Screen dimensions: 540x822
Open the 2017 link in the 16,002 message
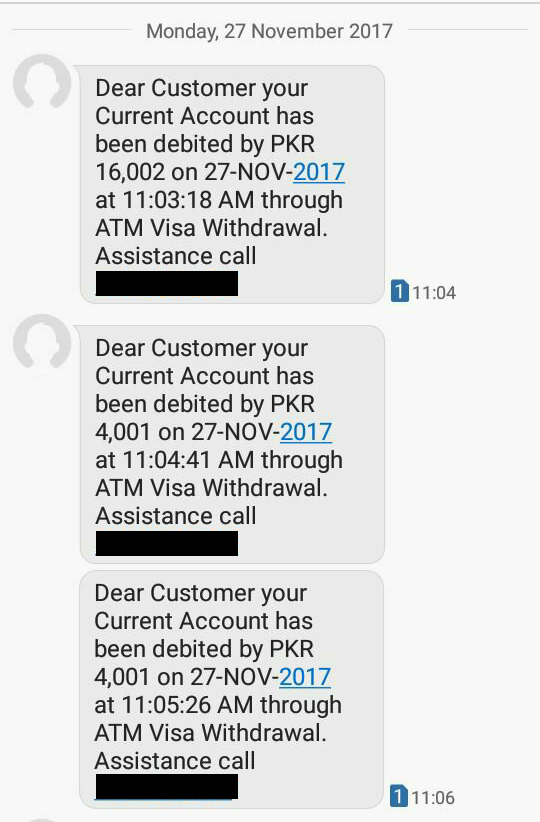[x=319, y=172]
